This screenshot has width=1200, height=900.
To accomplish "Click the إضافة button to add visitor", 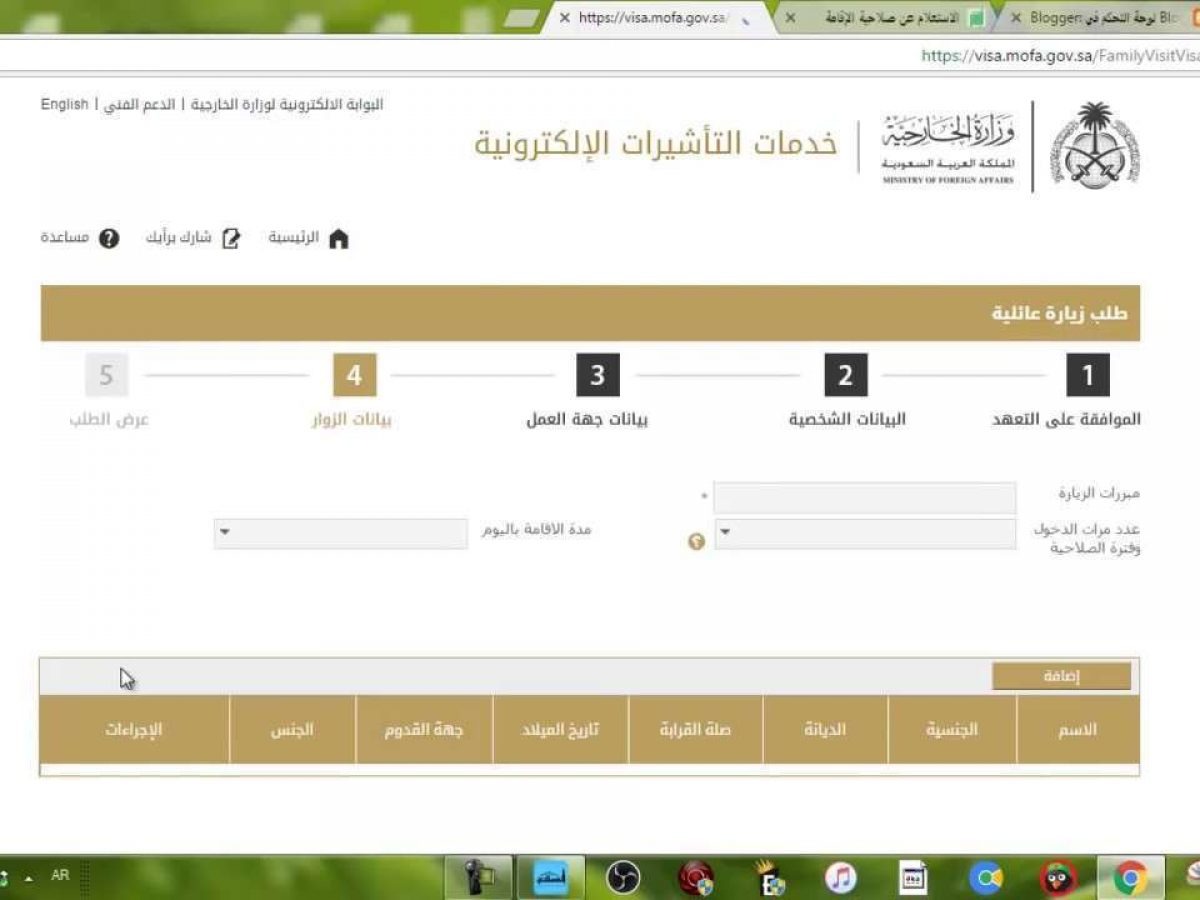I will tap(1061, 677).
